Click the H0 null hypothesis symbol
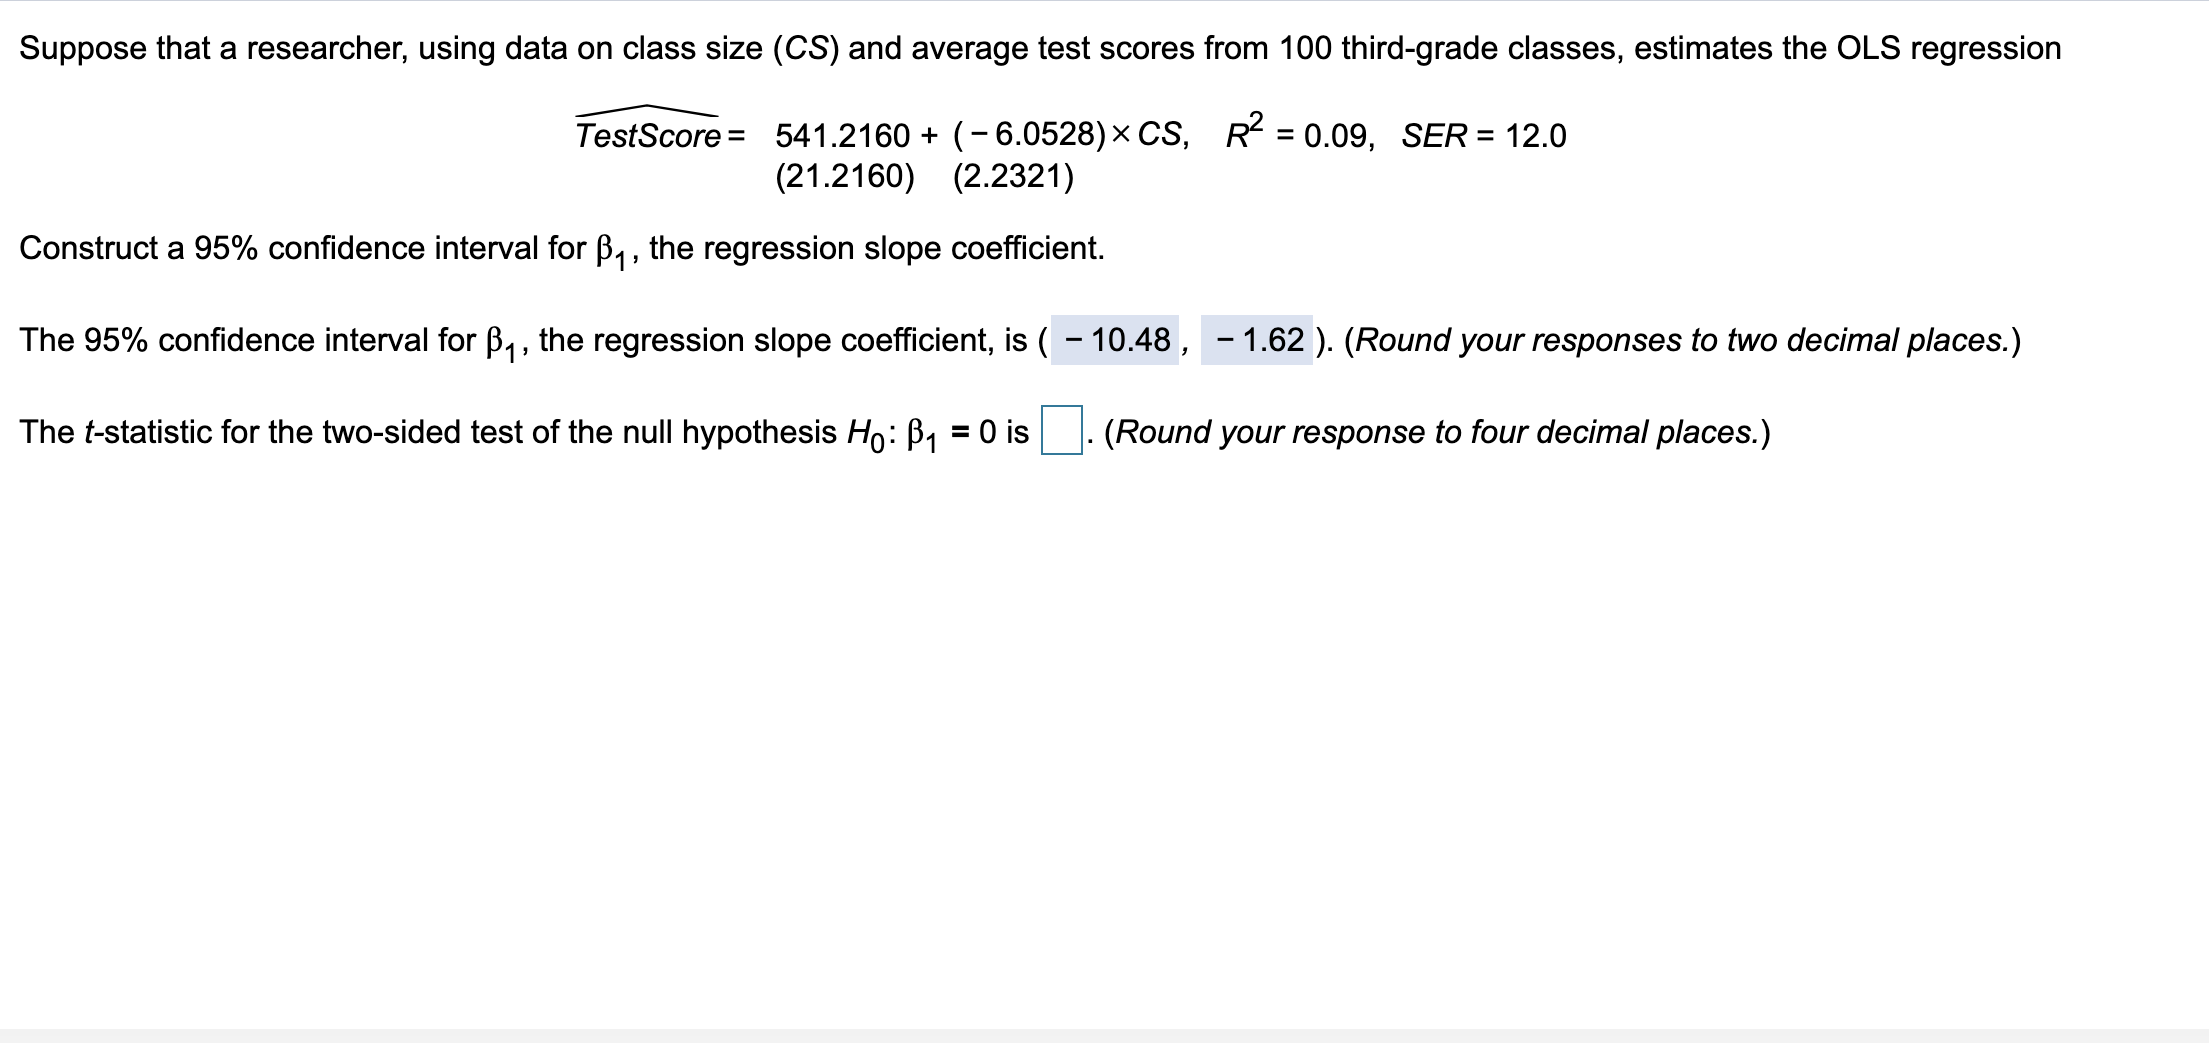2209x1043 pixels. tap(865, 434)
